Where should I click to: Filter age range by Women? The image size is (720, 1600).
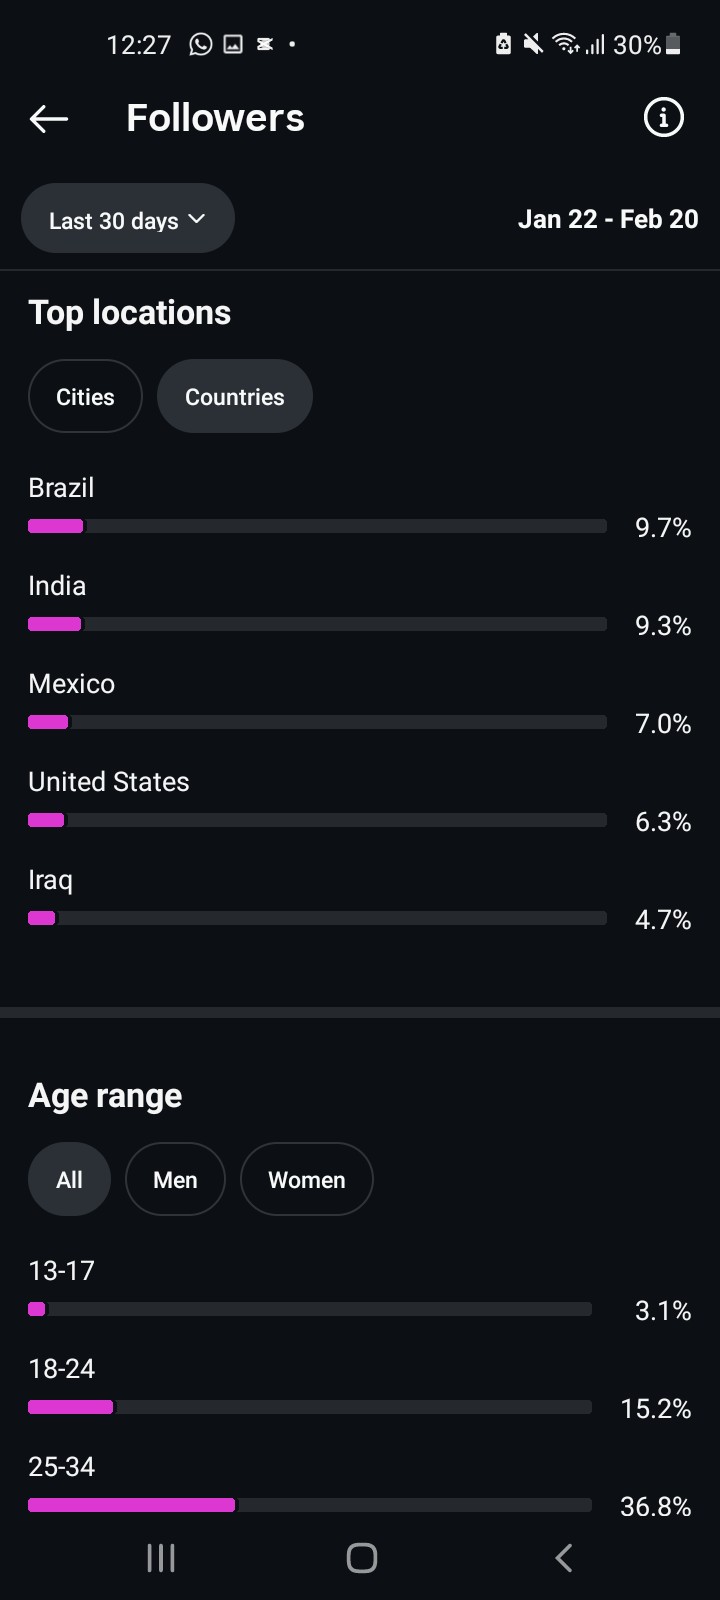pyautogui.click(x=306, y=1180)
